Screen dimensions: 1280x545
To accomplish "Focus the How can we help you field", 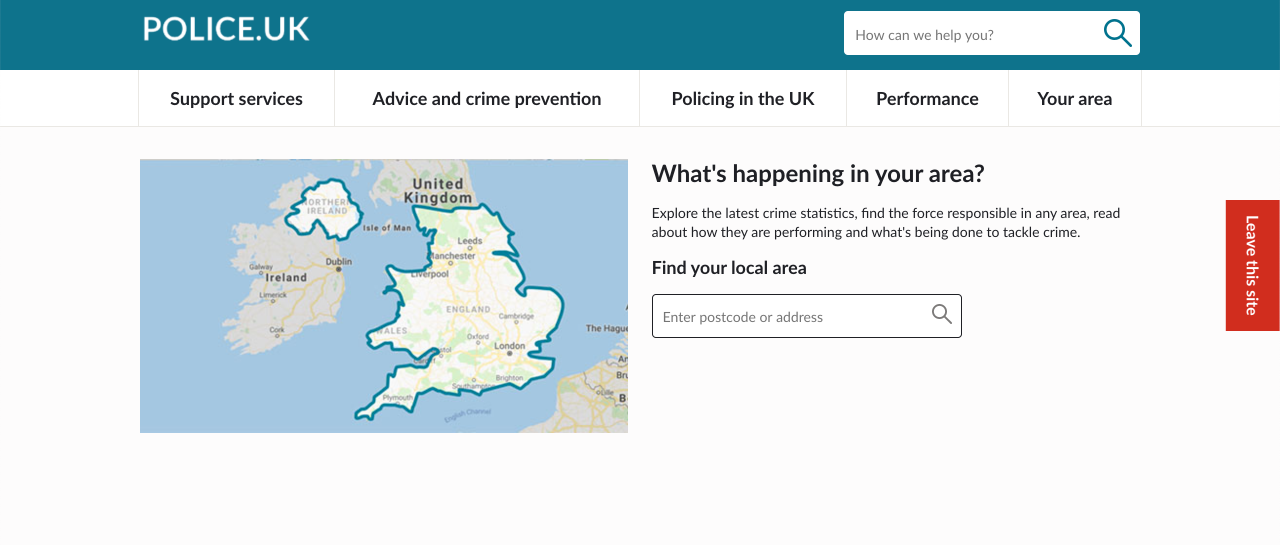I will (x=970, y=35).
